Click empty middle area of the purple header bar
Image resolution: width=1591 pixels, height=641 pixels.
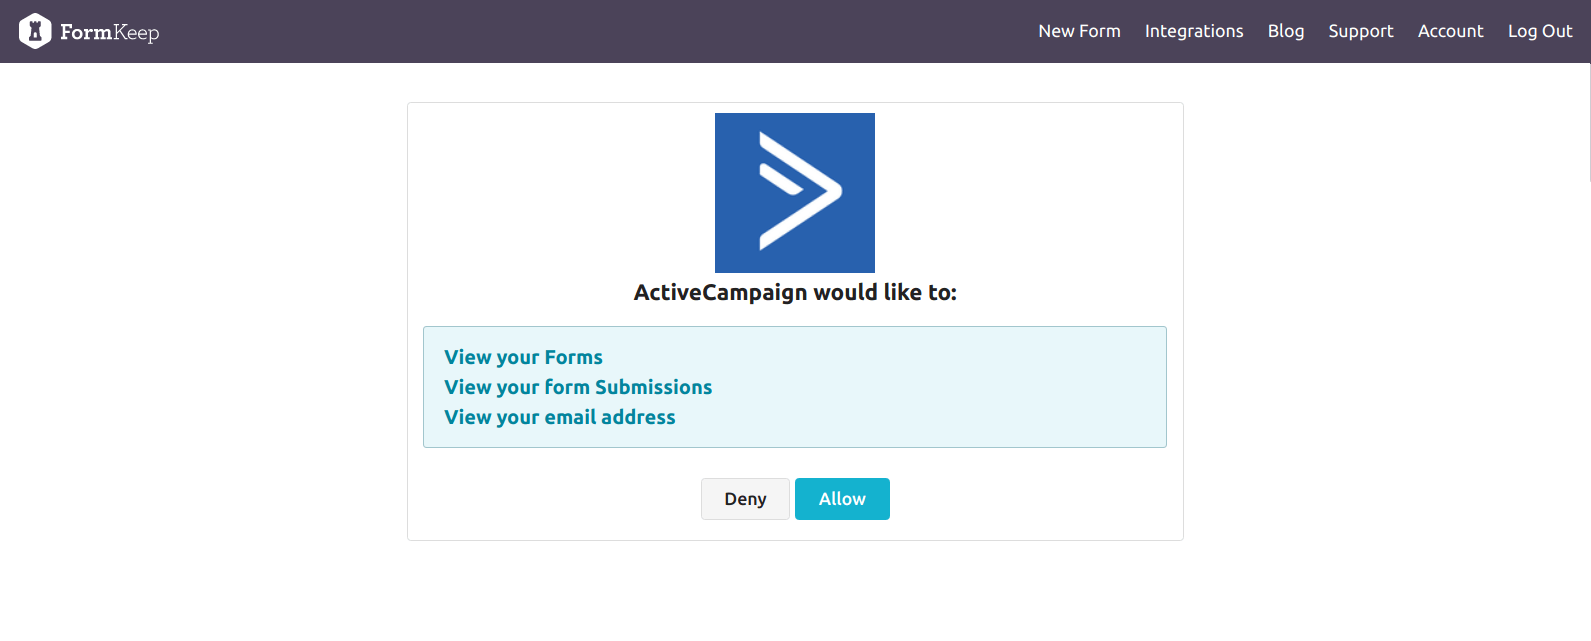coord(600,31)
